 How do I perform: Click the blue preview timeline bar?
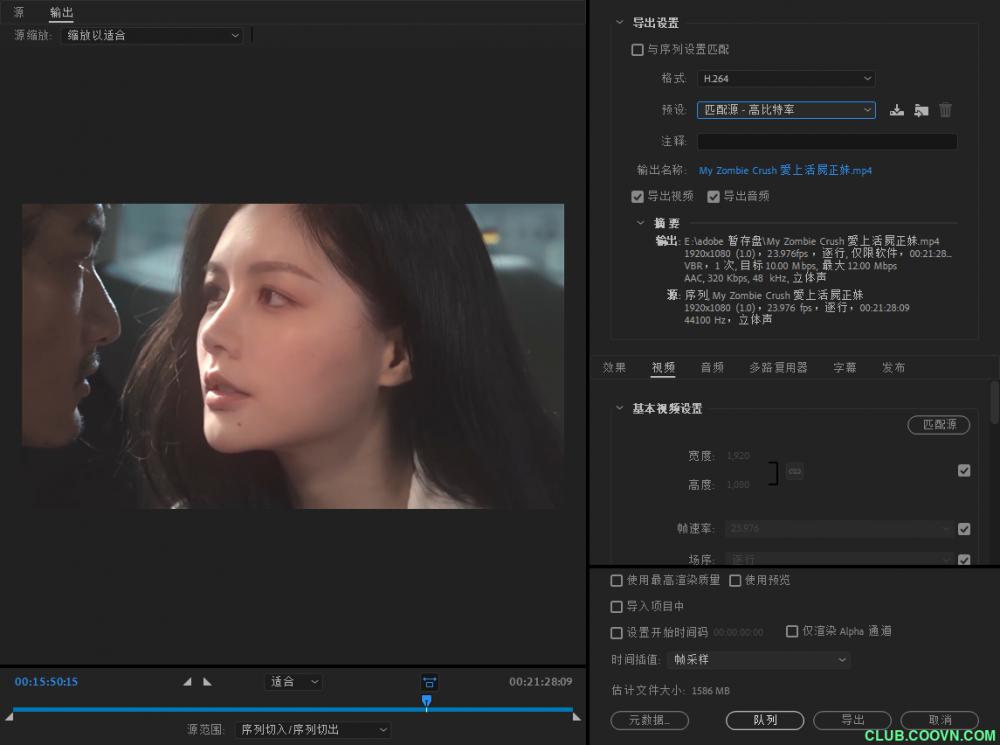point(292,709)
